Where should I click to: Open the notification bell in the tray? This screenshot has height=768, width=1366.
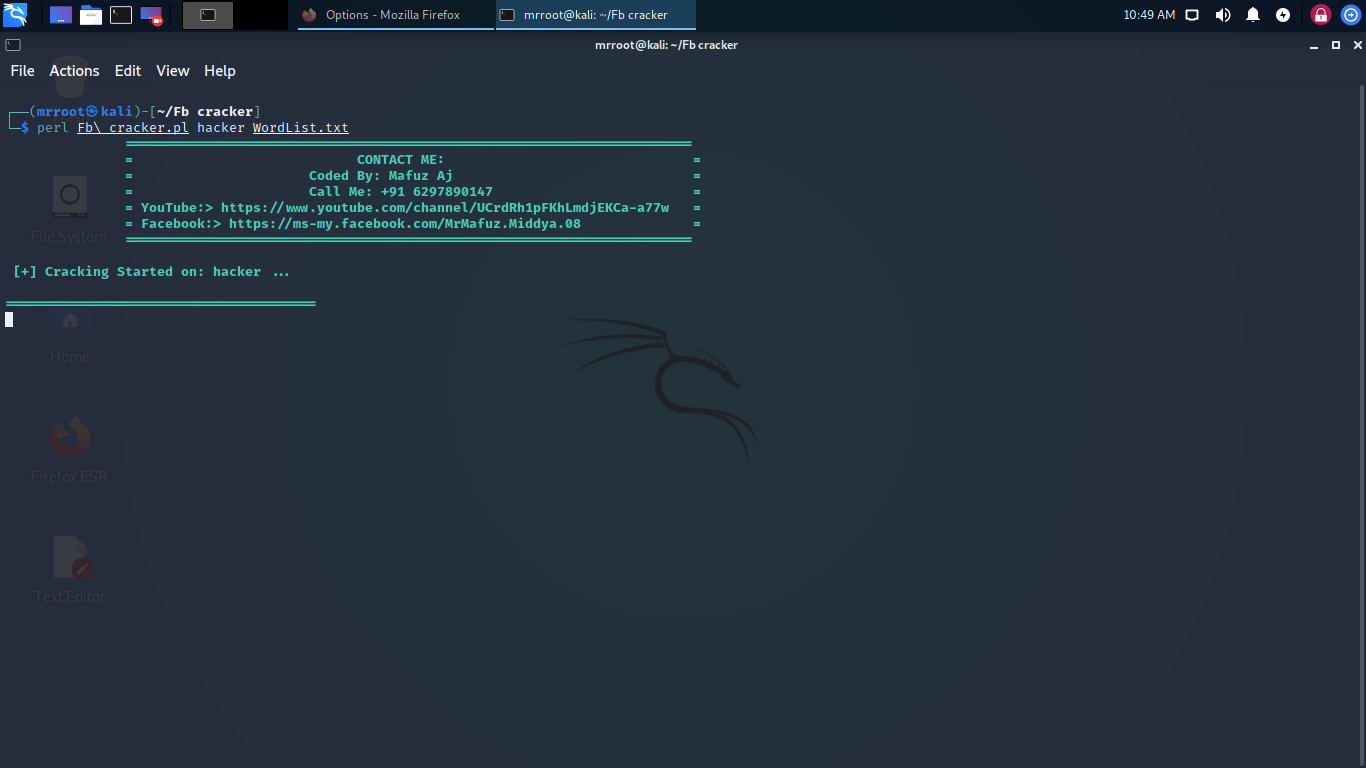click(1252, 15)
